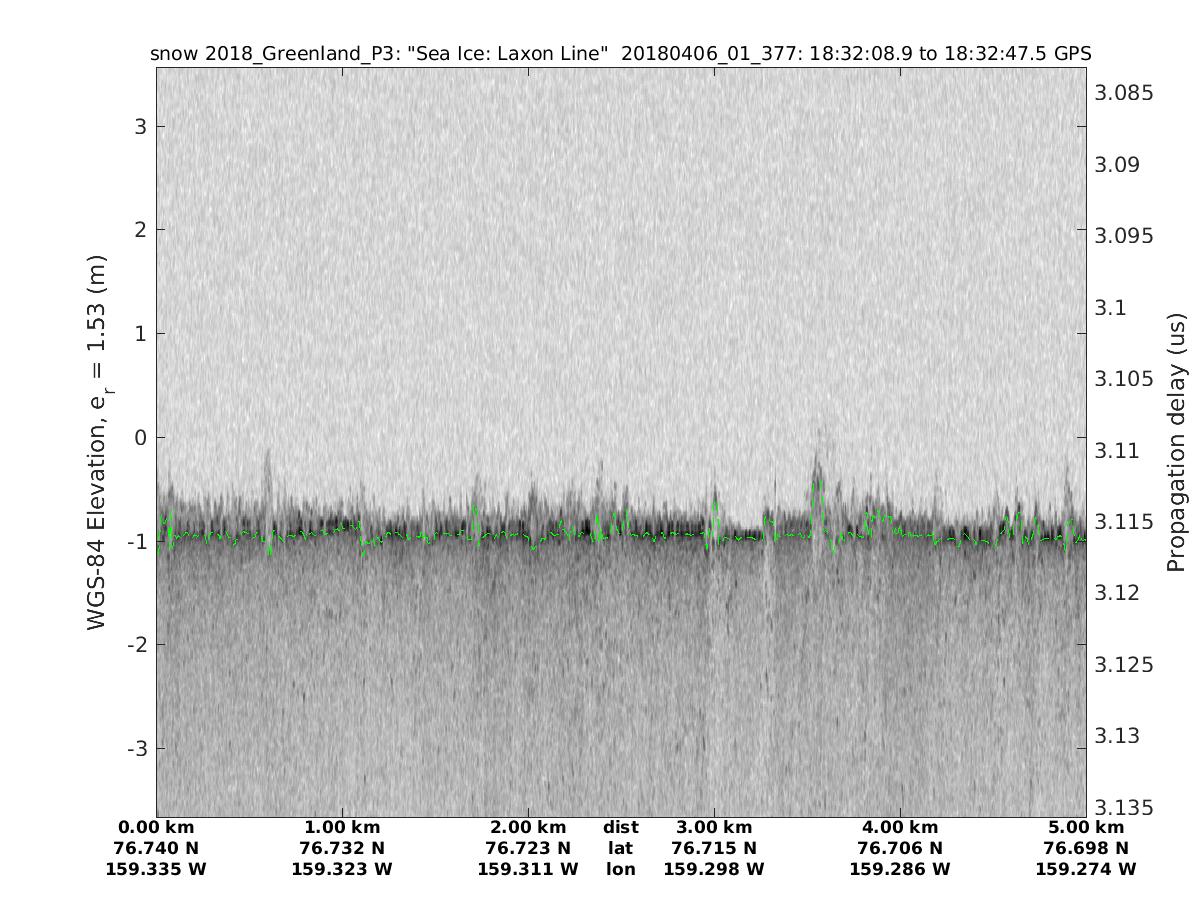Click the "5.00 km" x-axis tick label

pyautogui.click(x=1086, y=828)
